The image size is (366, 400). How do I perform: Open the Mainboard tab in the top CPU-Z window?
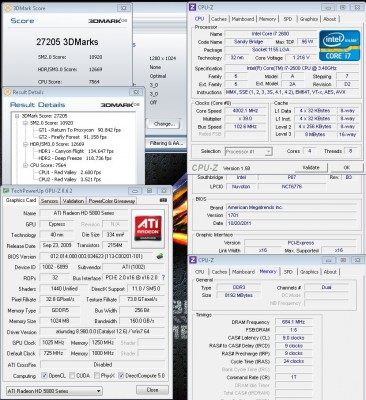click(x=243, y=19)
